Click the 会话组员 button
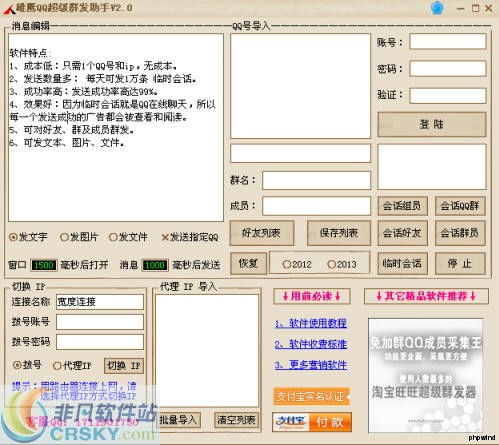This screenshot has width=499, height=445. tap(402, 206)
